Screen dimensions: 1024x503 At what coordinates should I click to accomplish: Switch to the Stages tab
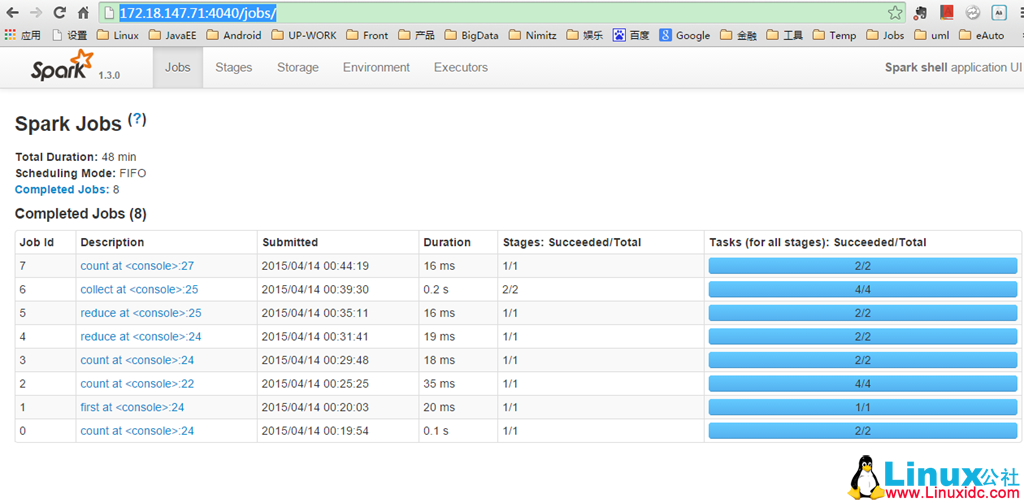(x=234, y=68)
